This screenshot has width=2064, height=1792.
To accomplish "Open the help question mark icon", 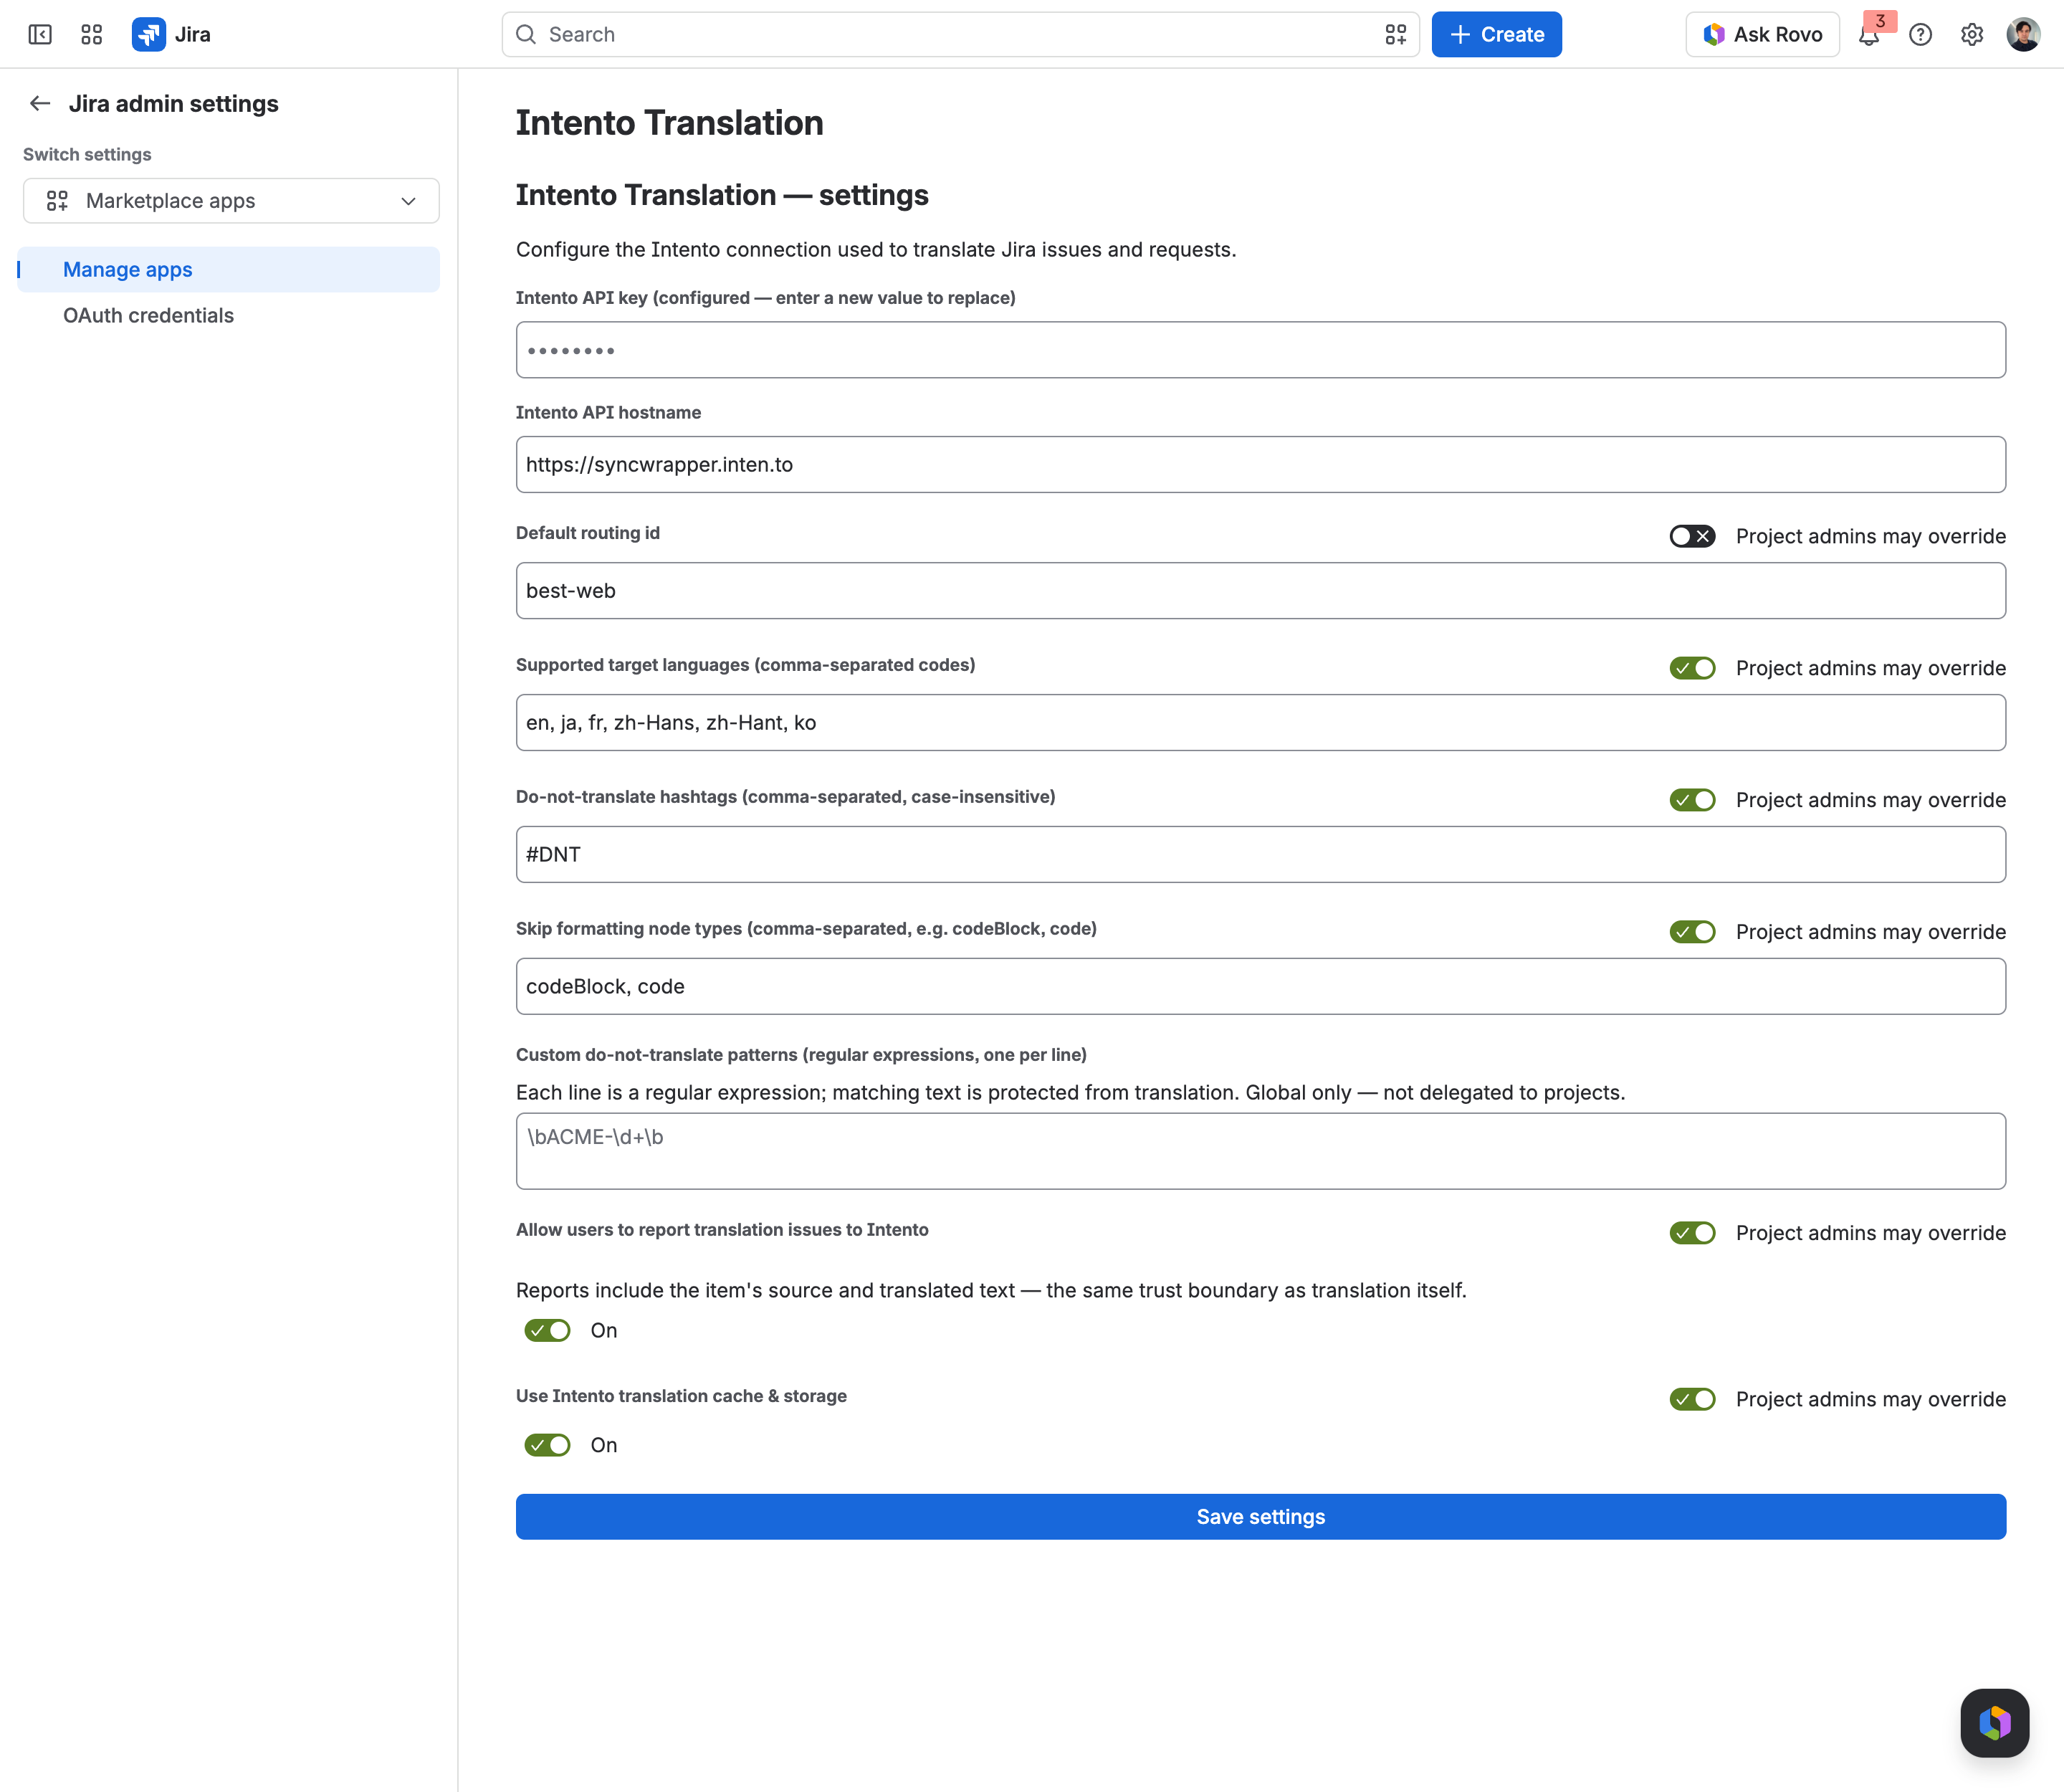I will click(x=1920, y=35).
